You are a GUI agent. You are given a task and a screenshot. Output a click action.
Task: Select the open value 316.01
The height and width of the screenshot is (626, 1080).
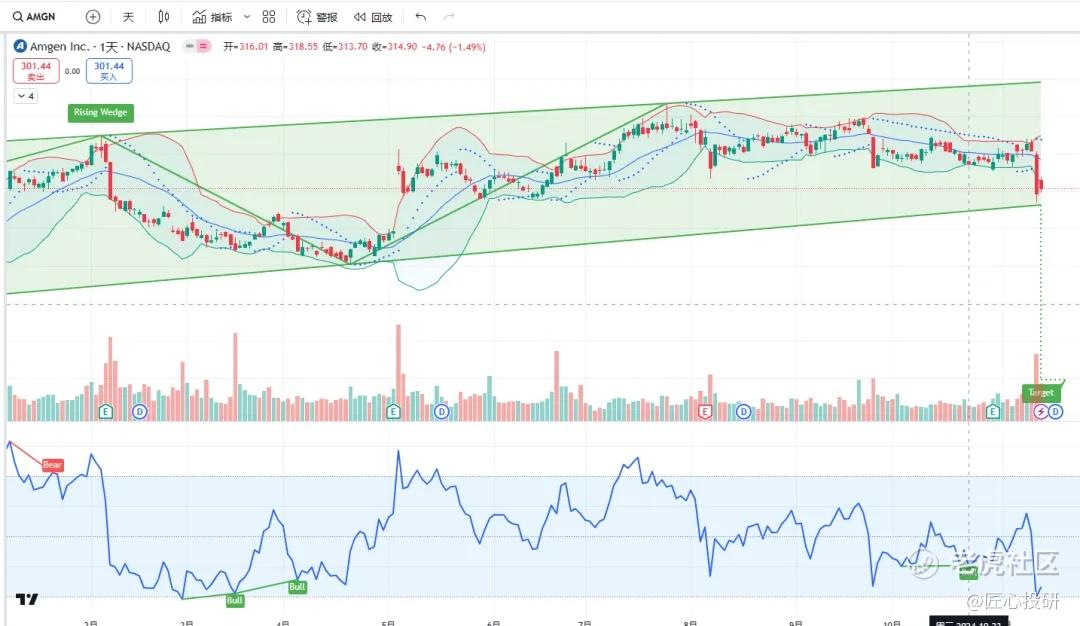click(x=253, y=47)
